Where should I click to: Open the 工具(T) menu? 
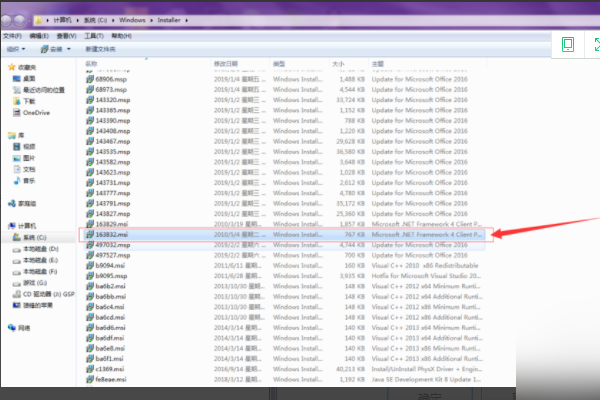click(x=94, y=36)
